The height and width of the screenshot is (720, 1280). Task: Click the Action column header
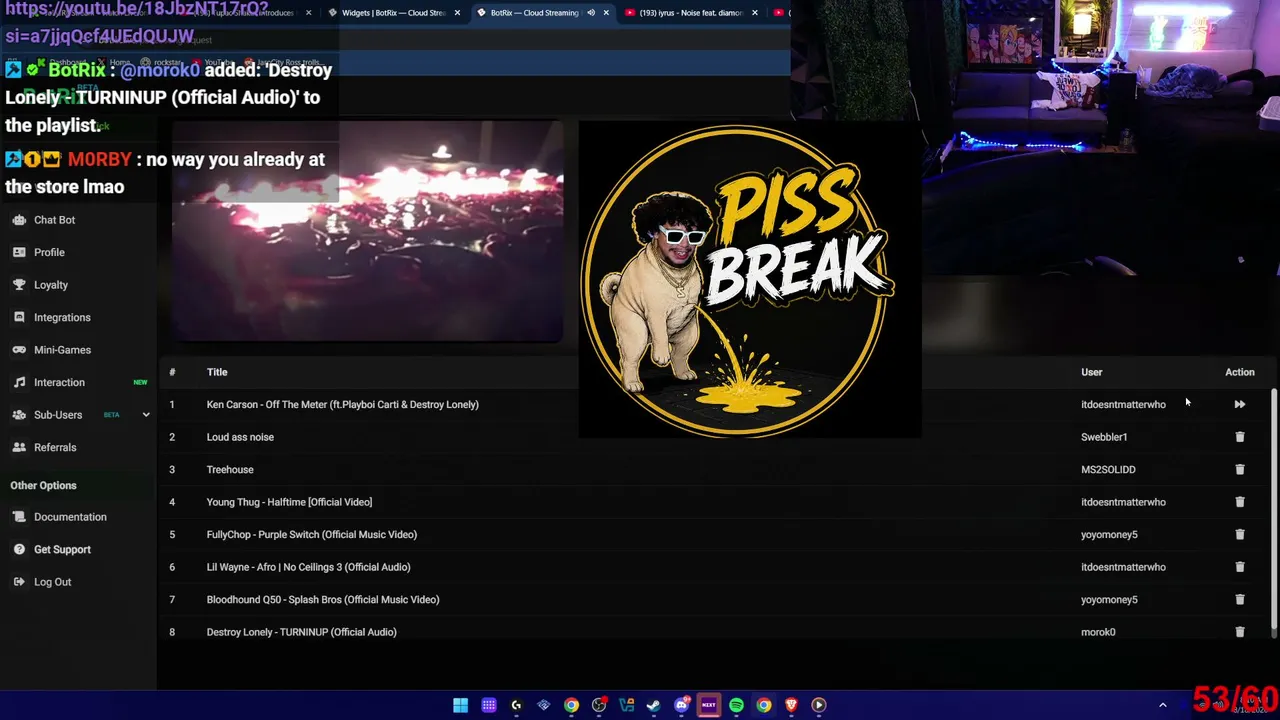(1239, 372)
